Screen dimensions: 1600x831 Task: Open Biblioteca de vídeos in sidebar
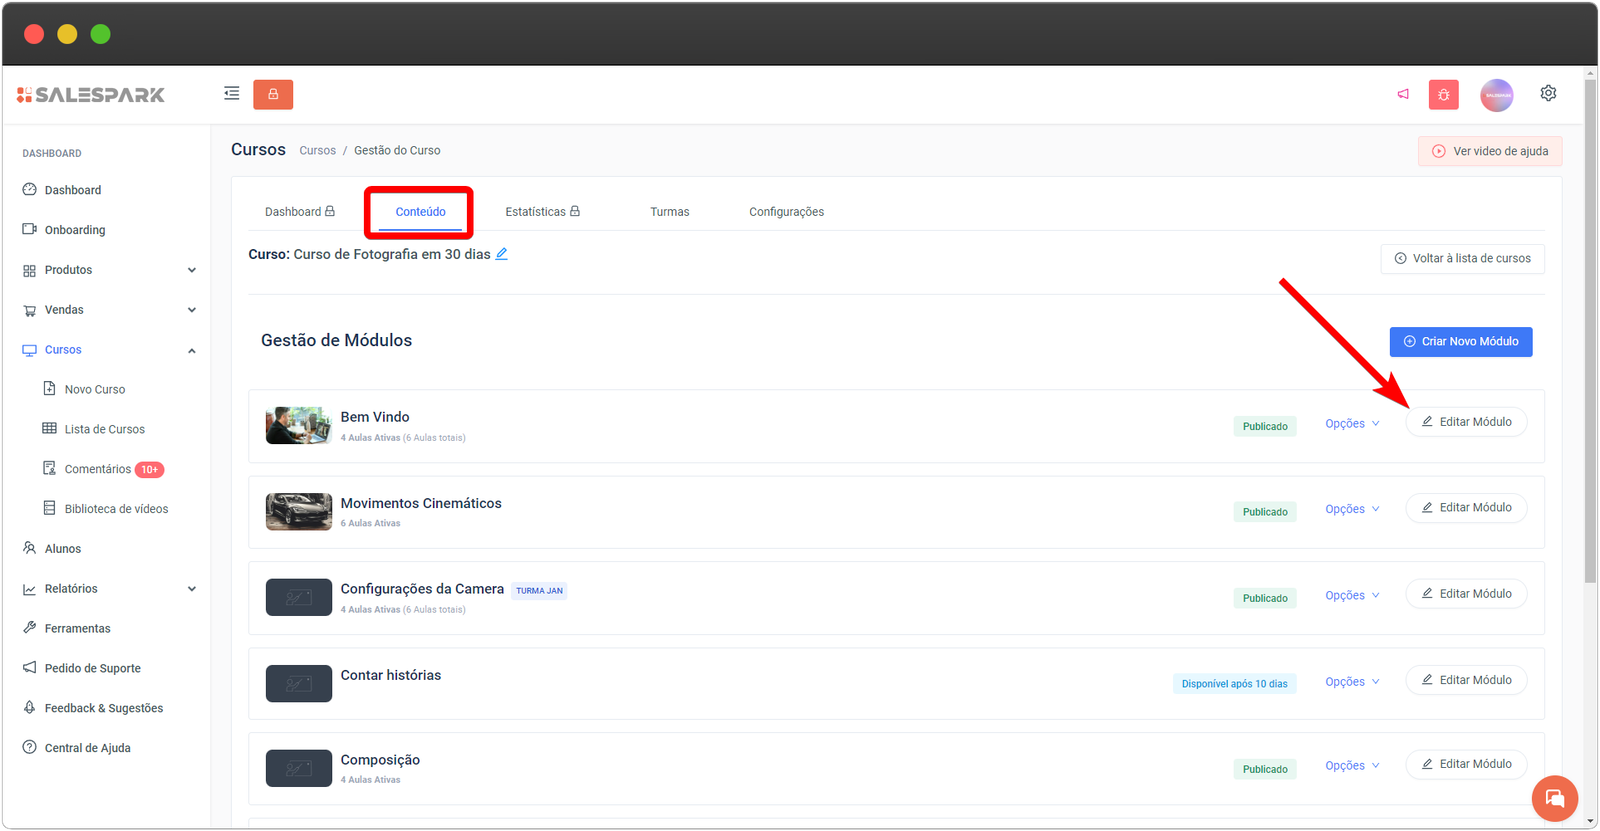(115, 509)
